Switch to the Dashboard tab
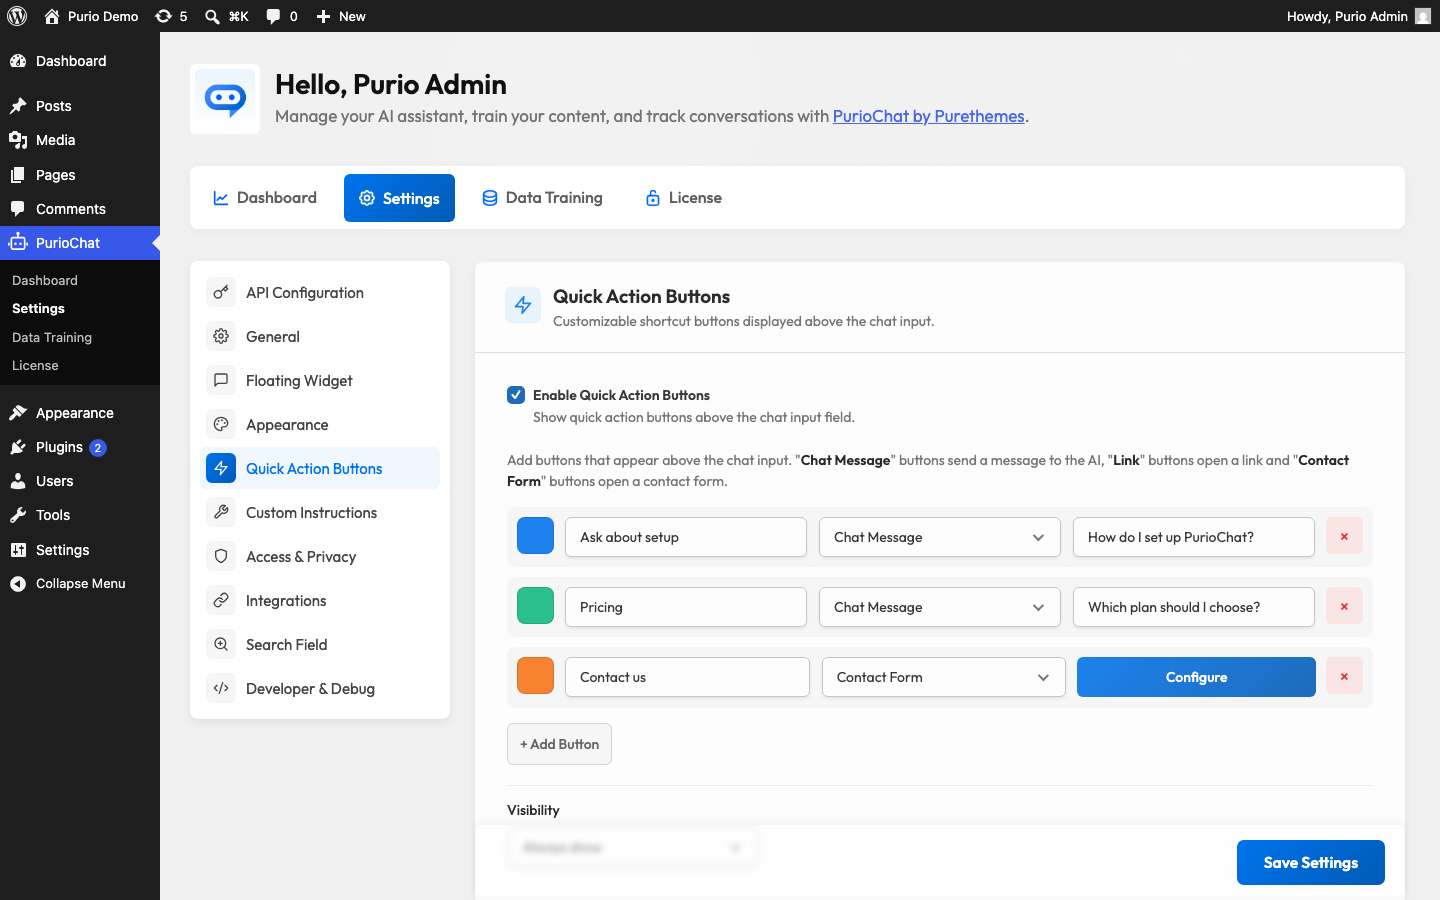 point(264,198)
